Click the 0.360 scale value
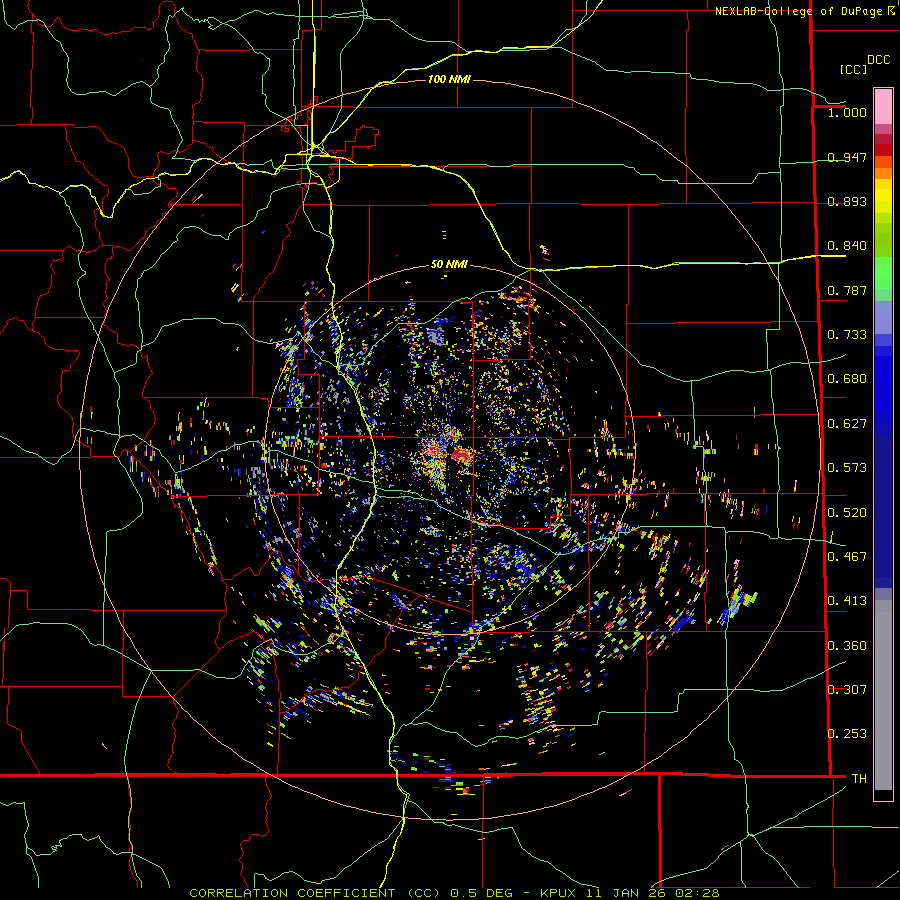900x900 pixels. 847,646
